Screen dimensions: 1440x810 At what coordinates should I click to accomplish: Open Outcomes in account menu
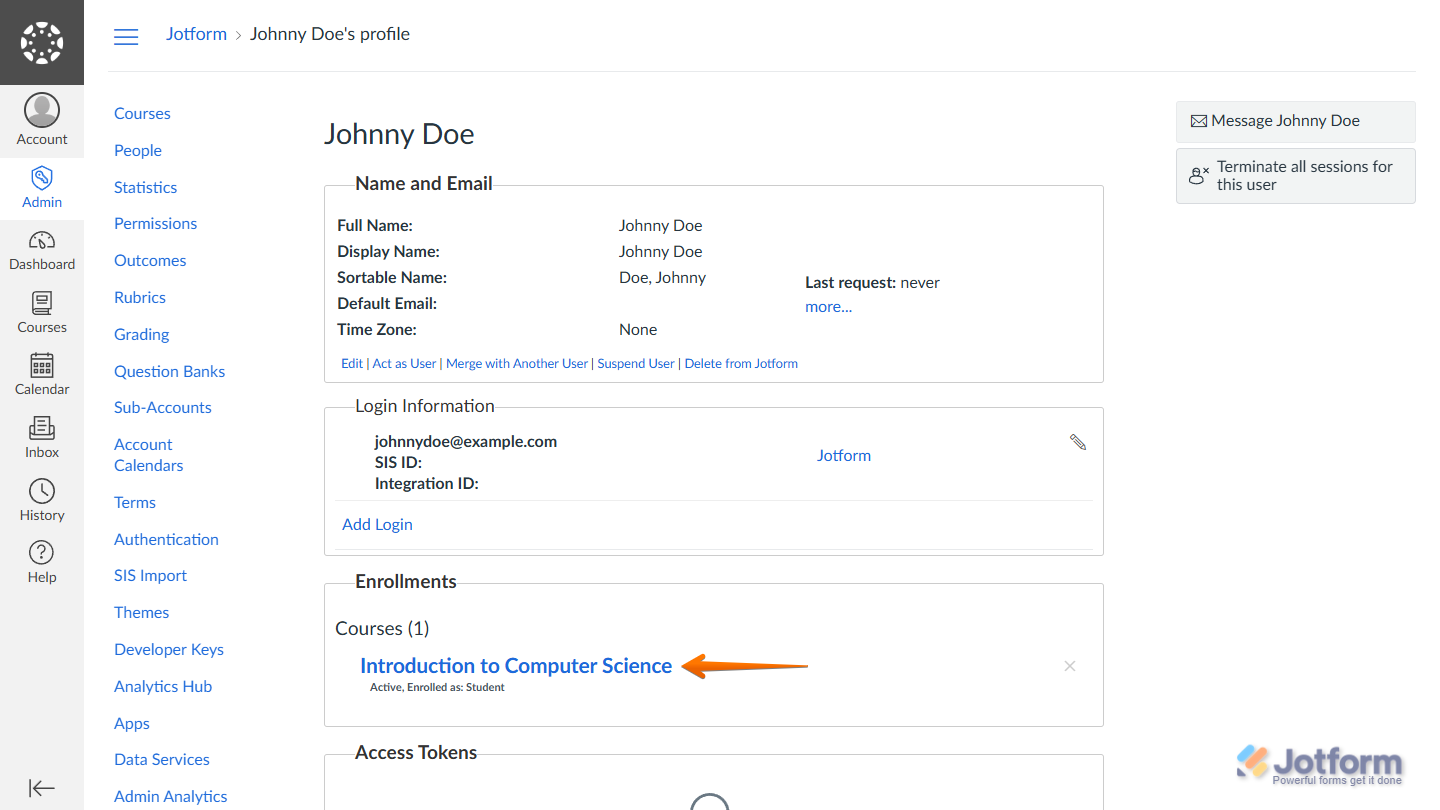(150, 261)
